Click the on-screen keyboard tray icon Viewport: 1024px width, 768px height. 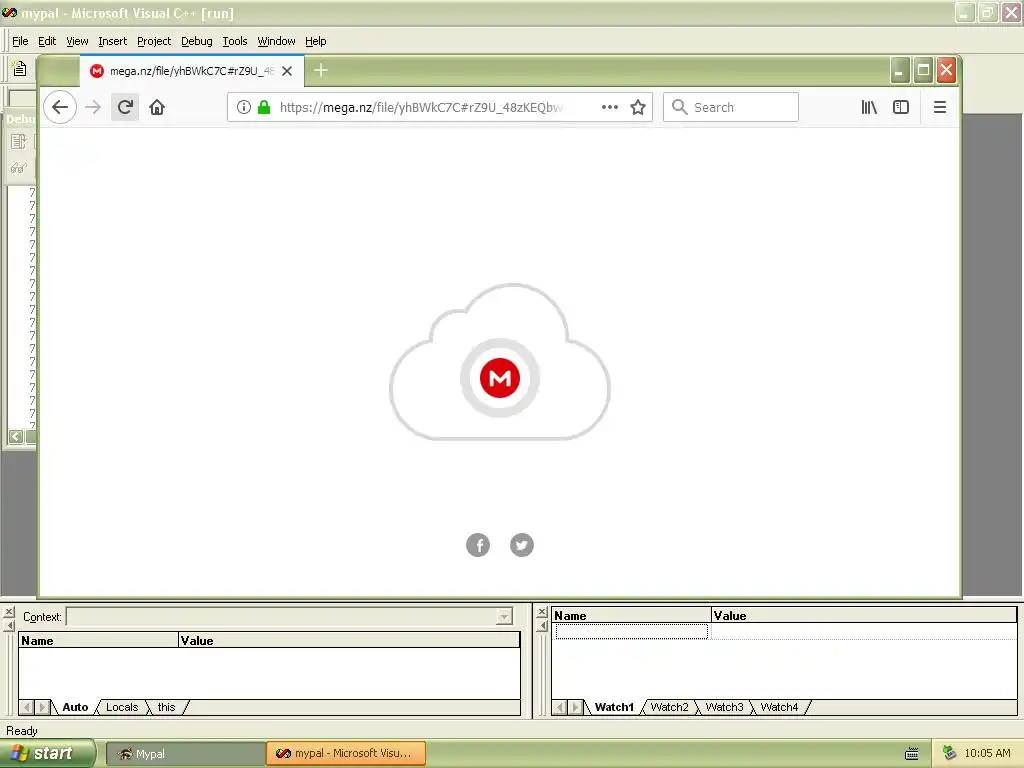(x=912, y=754)
